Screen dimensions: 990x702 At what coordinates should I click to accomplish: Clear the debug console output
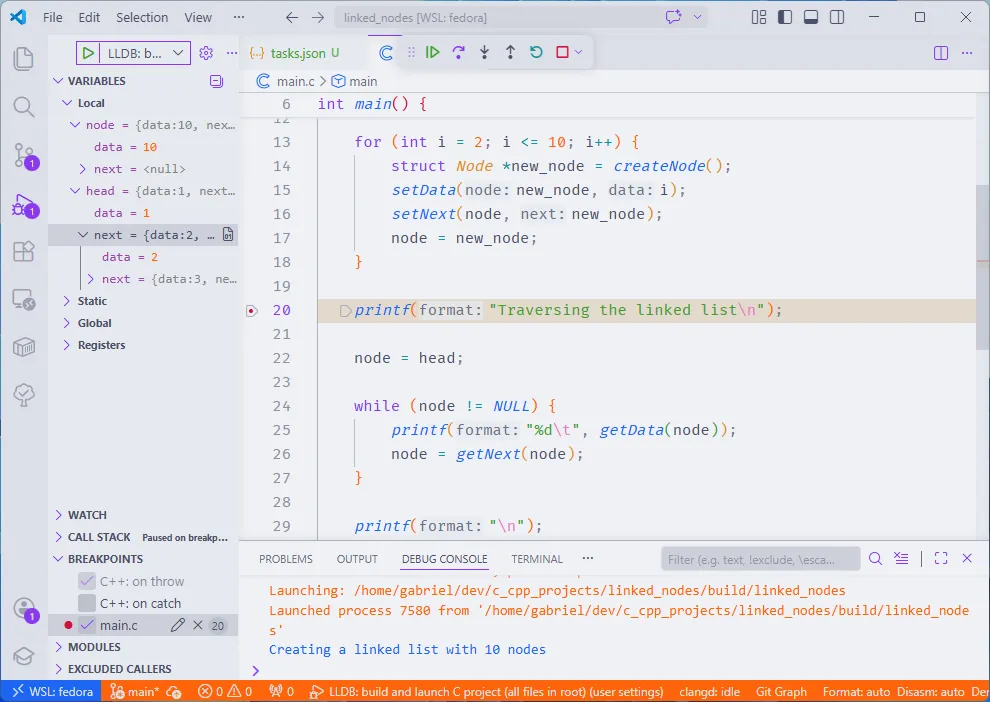click(x=901, y=558)
